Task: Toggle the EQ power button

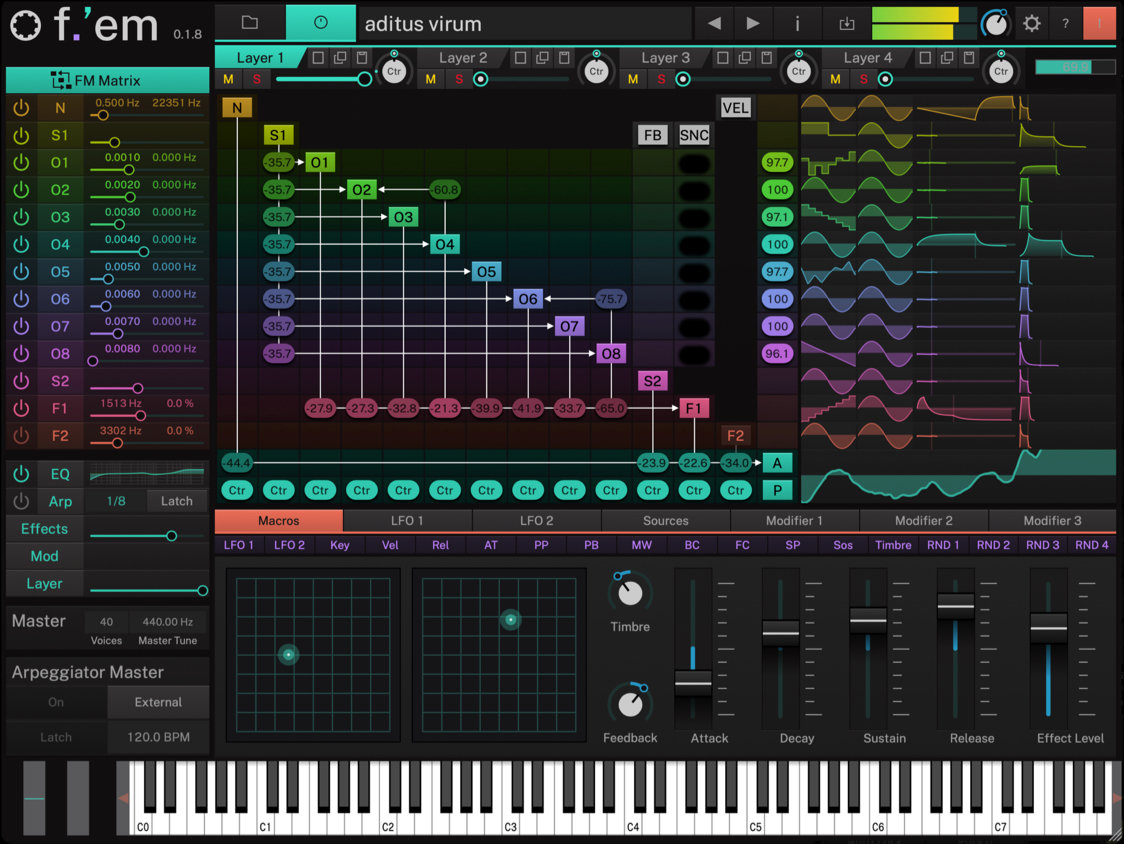Action: (21, 473)
